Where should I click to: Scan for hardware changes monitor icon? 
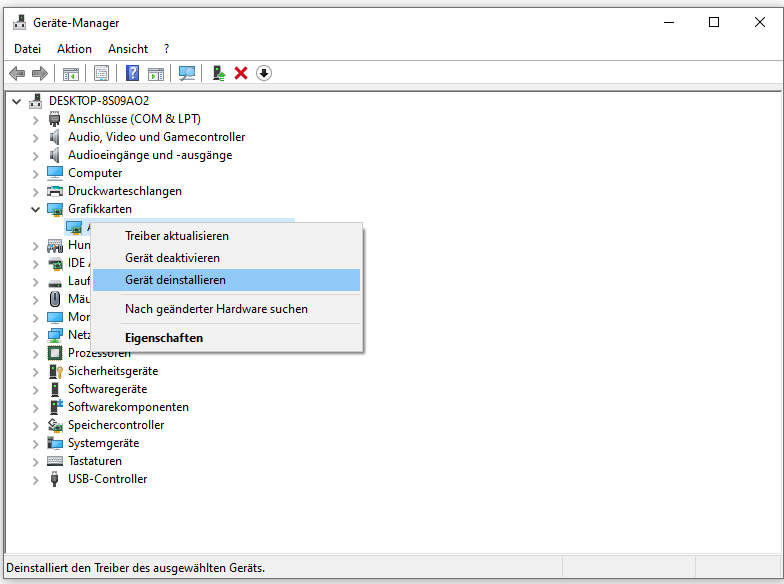point(186,74)
